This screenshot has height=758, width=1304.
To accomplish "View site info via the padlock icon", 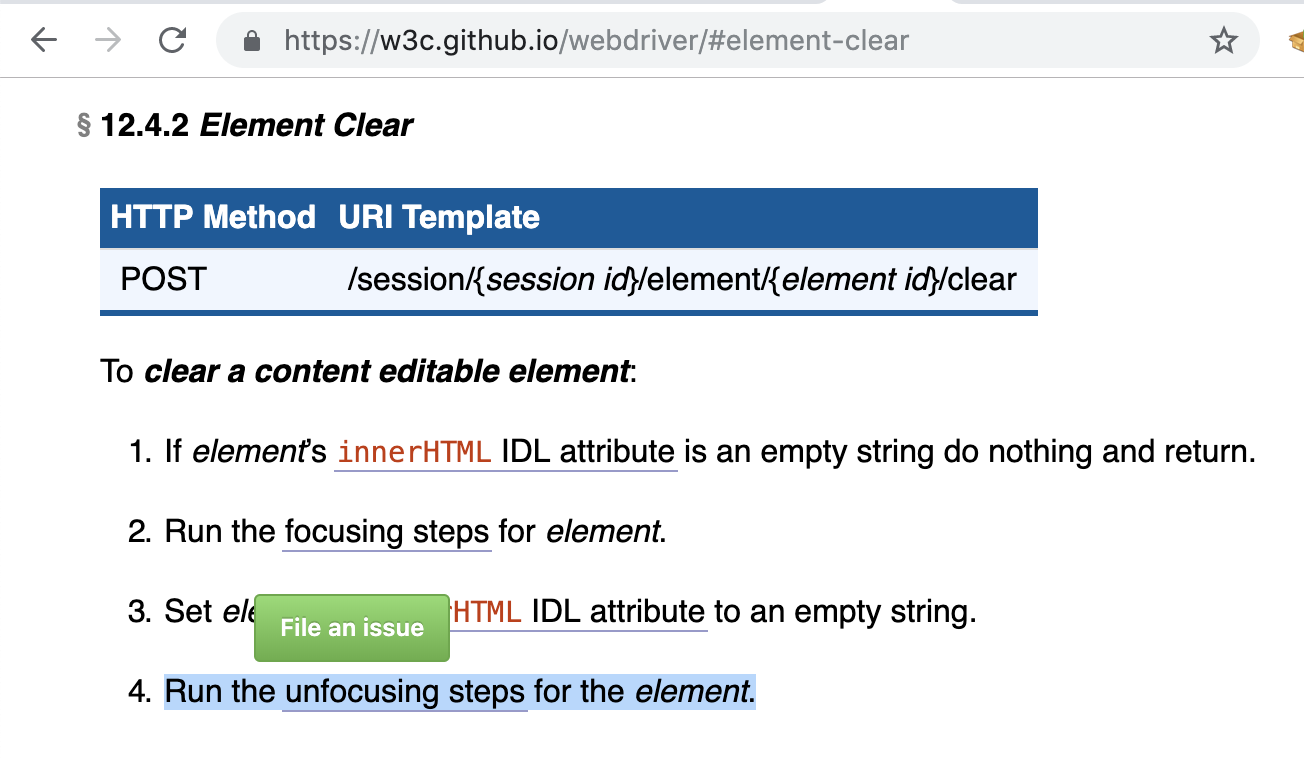I will point(252,41).
